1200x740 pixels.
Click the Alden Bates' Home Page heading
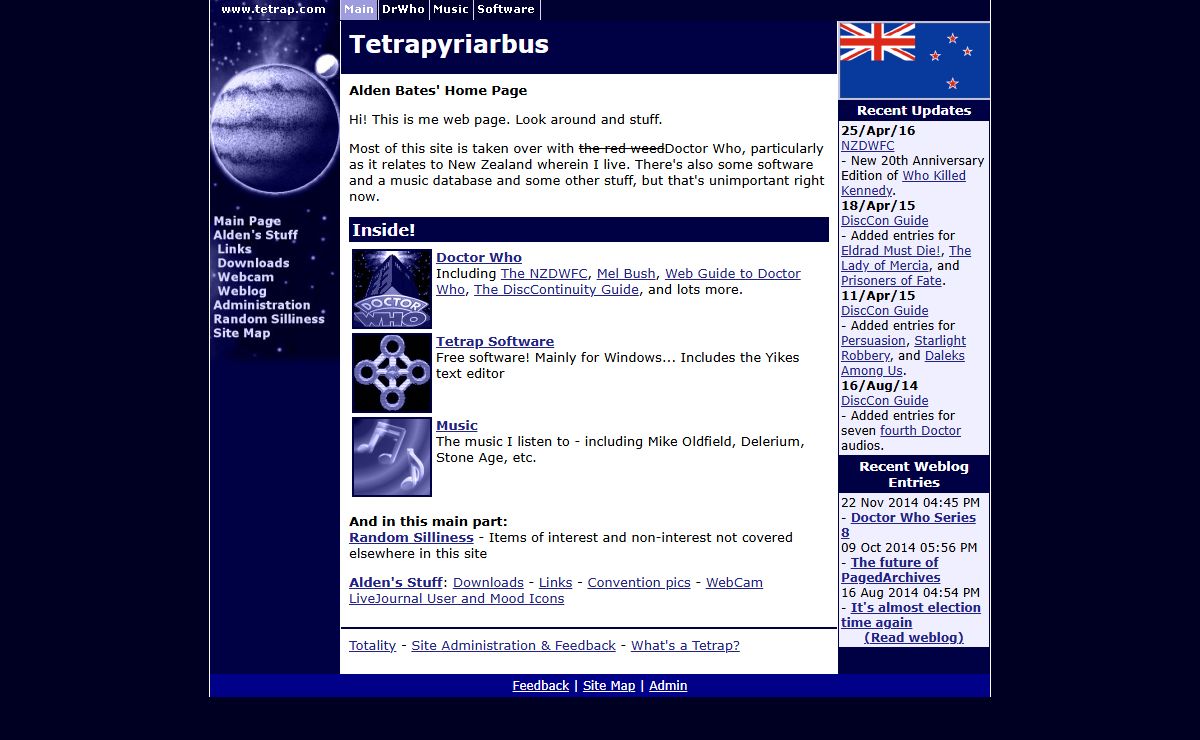[x=438, y=90]
